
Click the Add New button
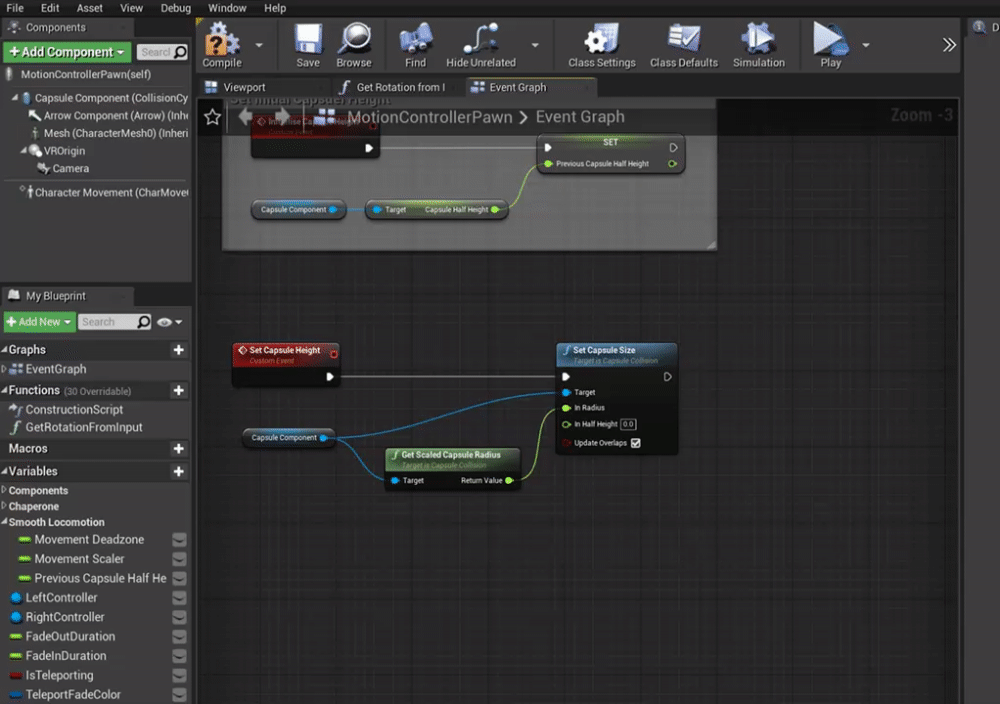point(40,322)
